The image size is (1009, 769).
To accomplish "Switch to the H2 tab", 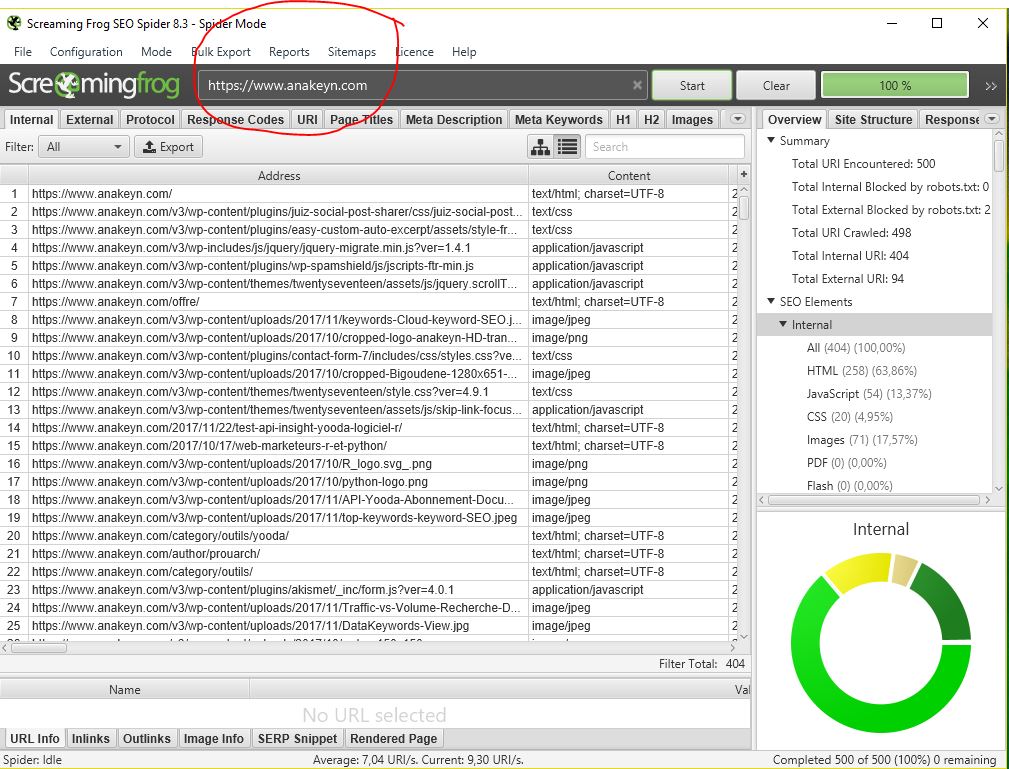I will coord(651,120).
